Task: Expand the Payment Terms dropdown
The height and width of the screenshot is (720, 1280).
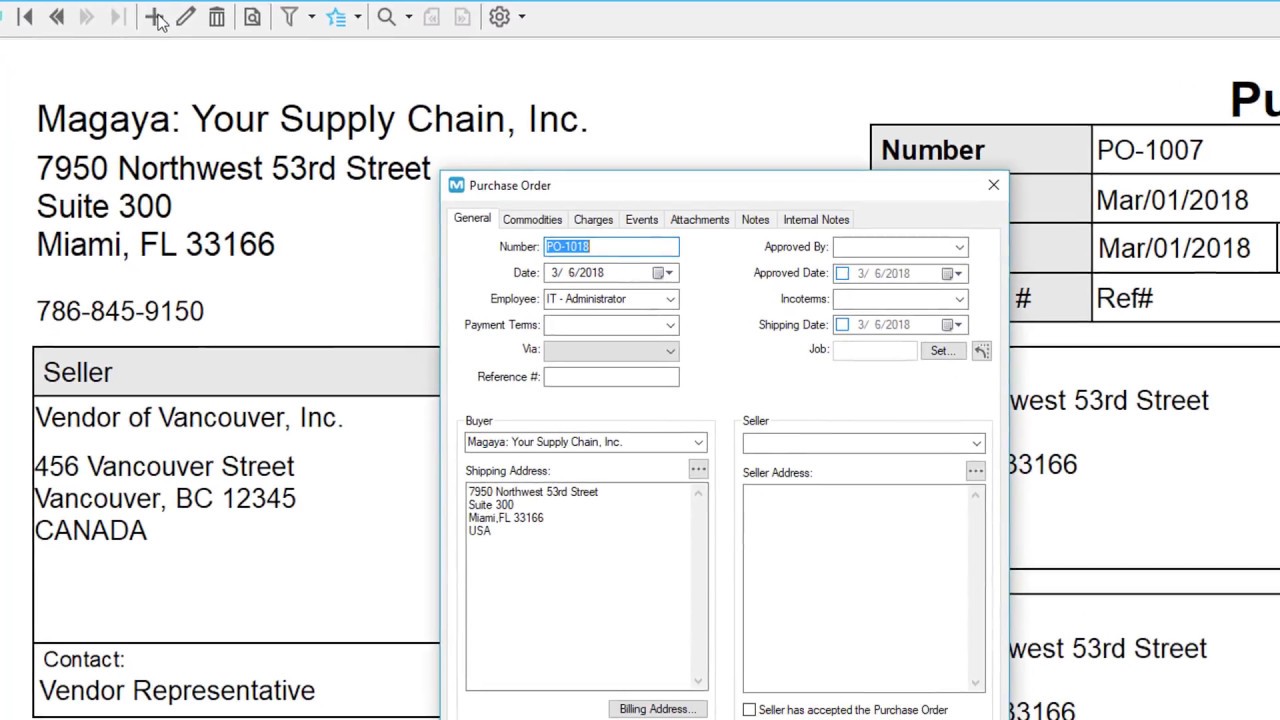Action: pyautogui.click(x=670, y=325)
